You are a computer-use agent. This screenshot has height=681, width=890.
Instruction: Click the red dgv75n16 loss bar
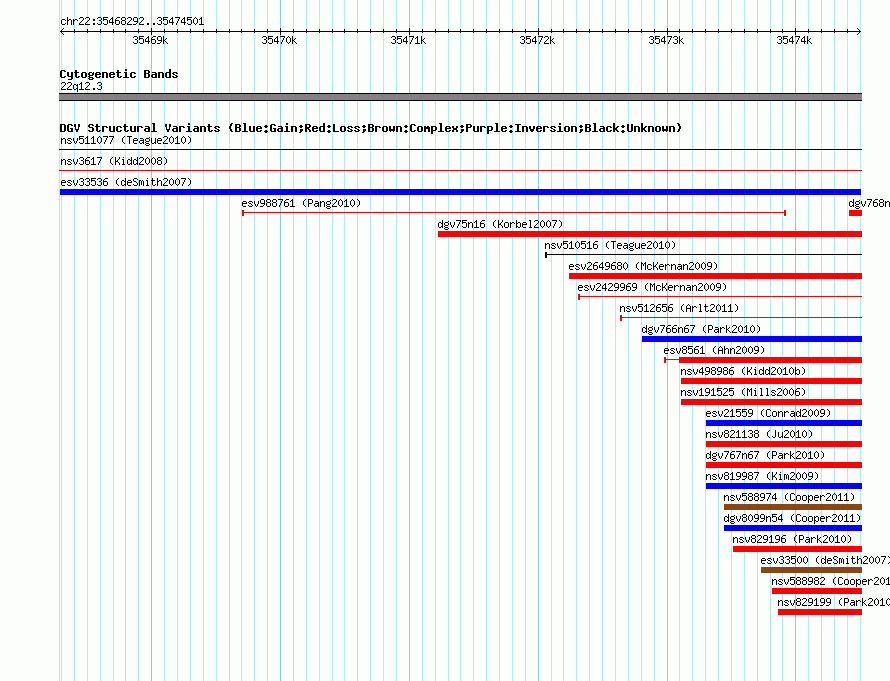click(650, 234)
